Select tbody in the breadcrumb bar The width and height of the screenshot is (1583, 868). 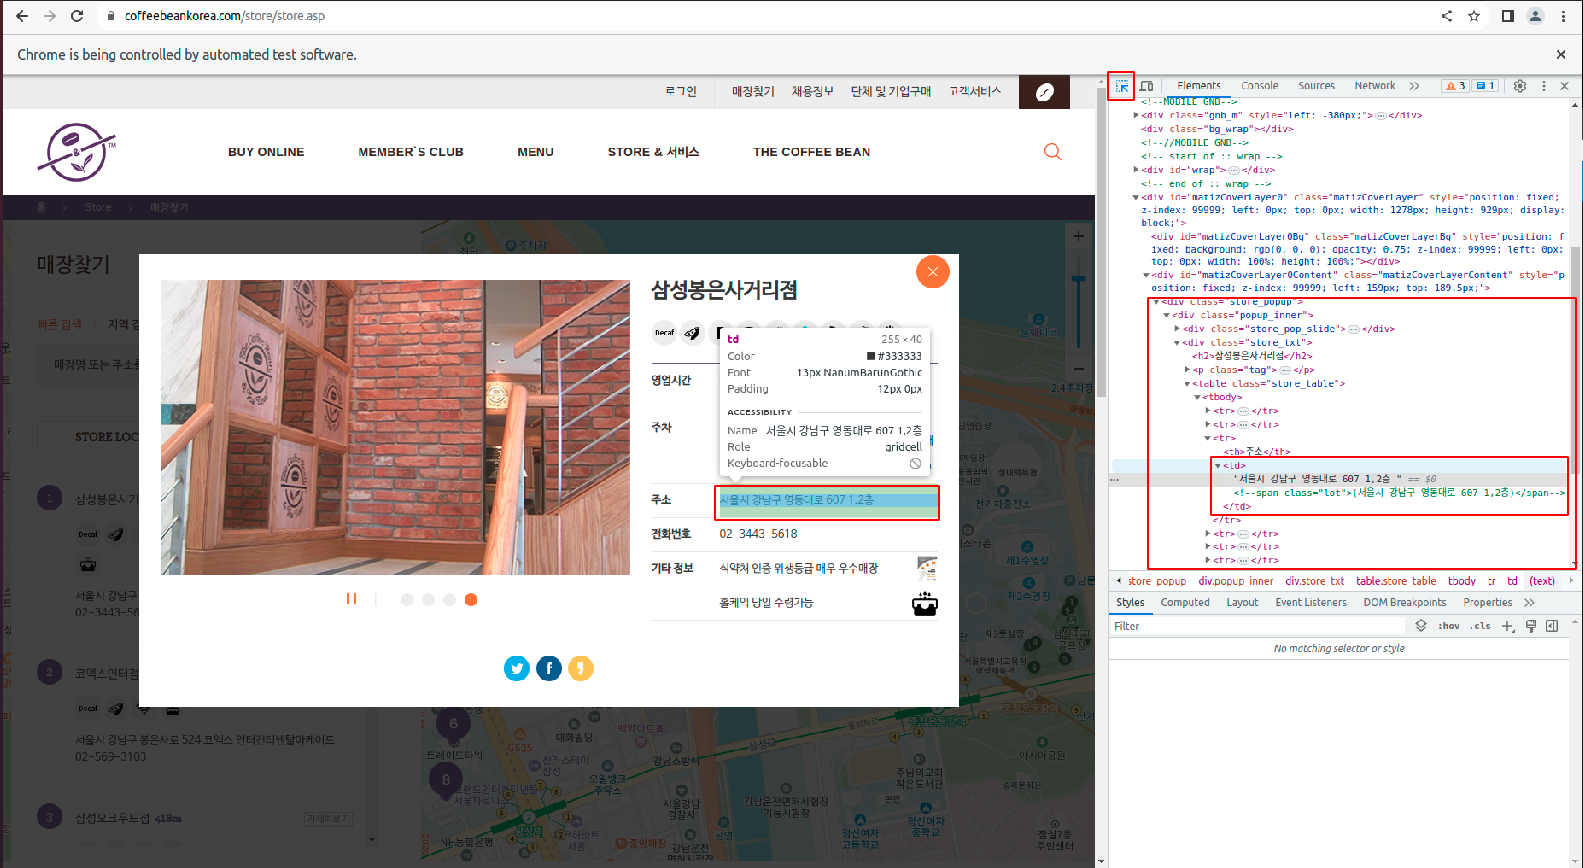(1462, 581)
